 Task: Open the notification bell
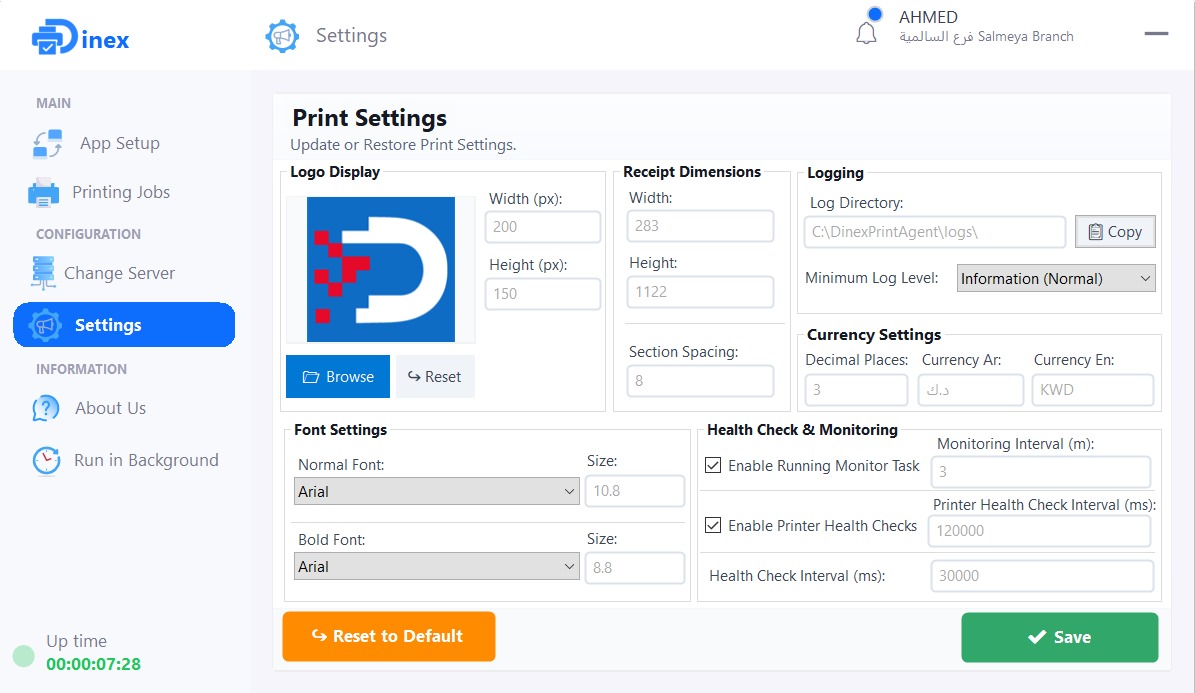coord(866,34)
